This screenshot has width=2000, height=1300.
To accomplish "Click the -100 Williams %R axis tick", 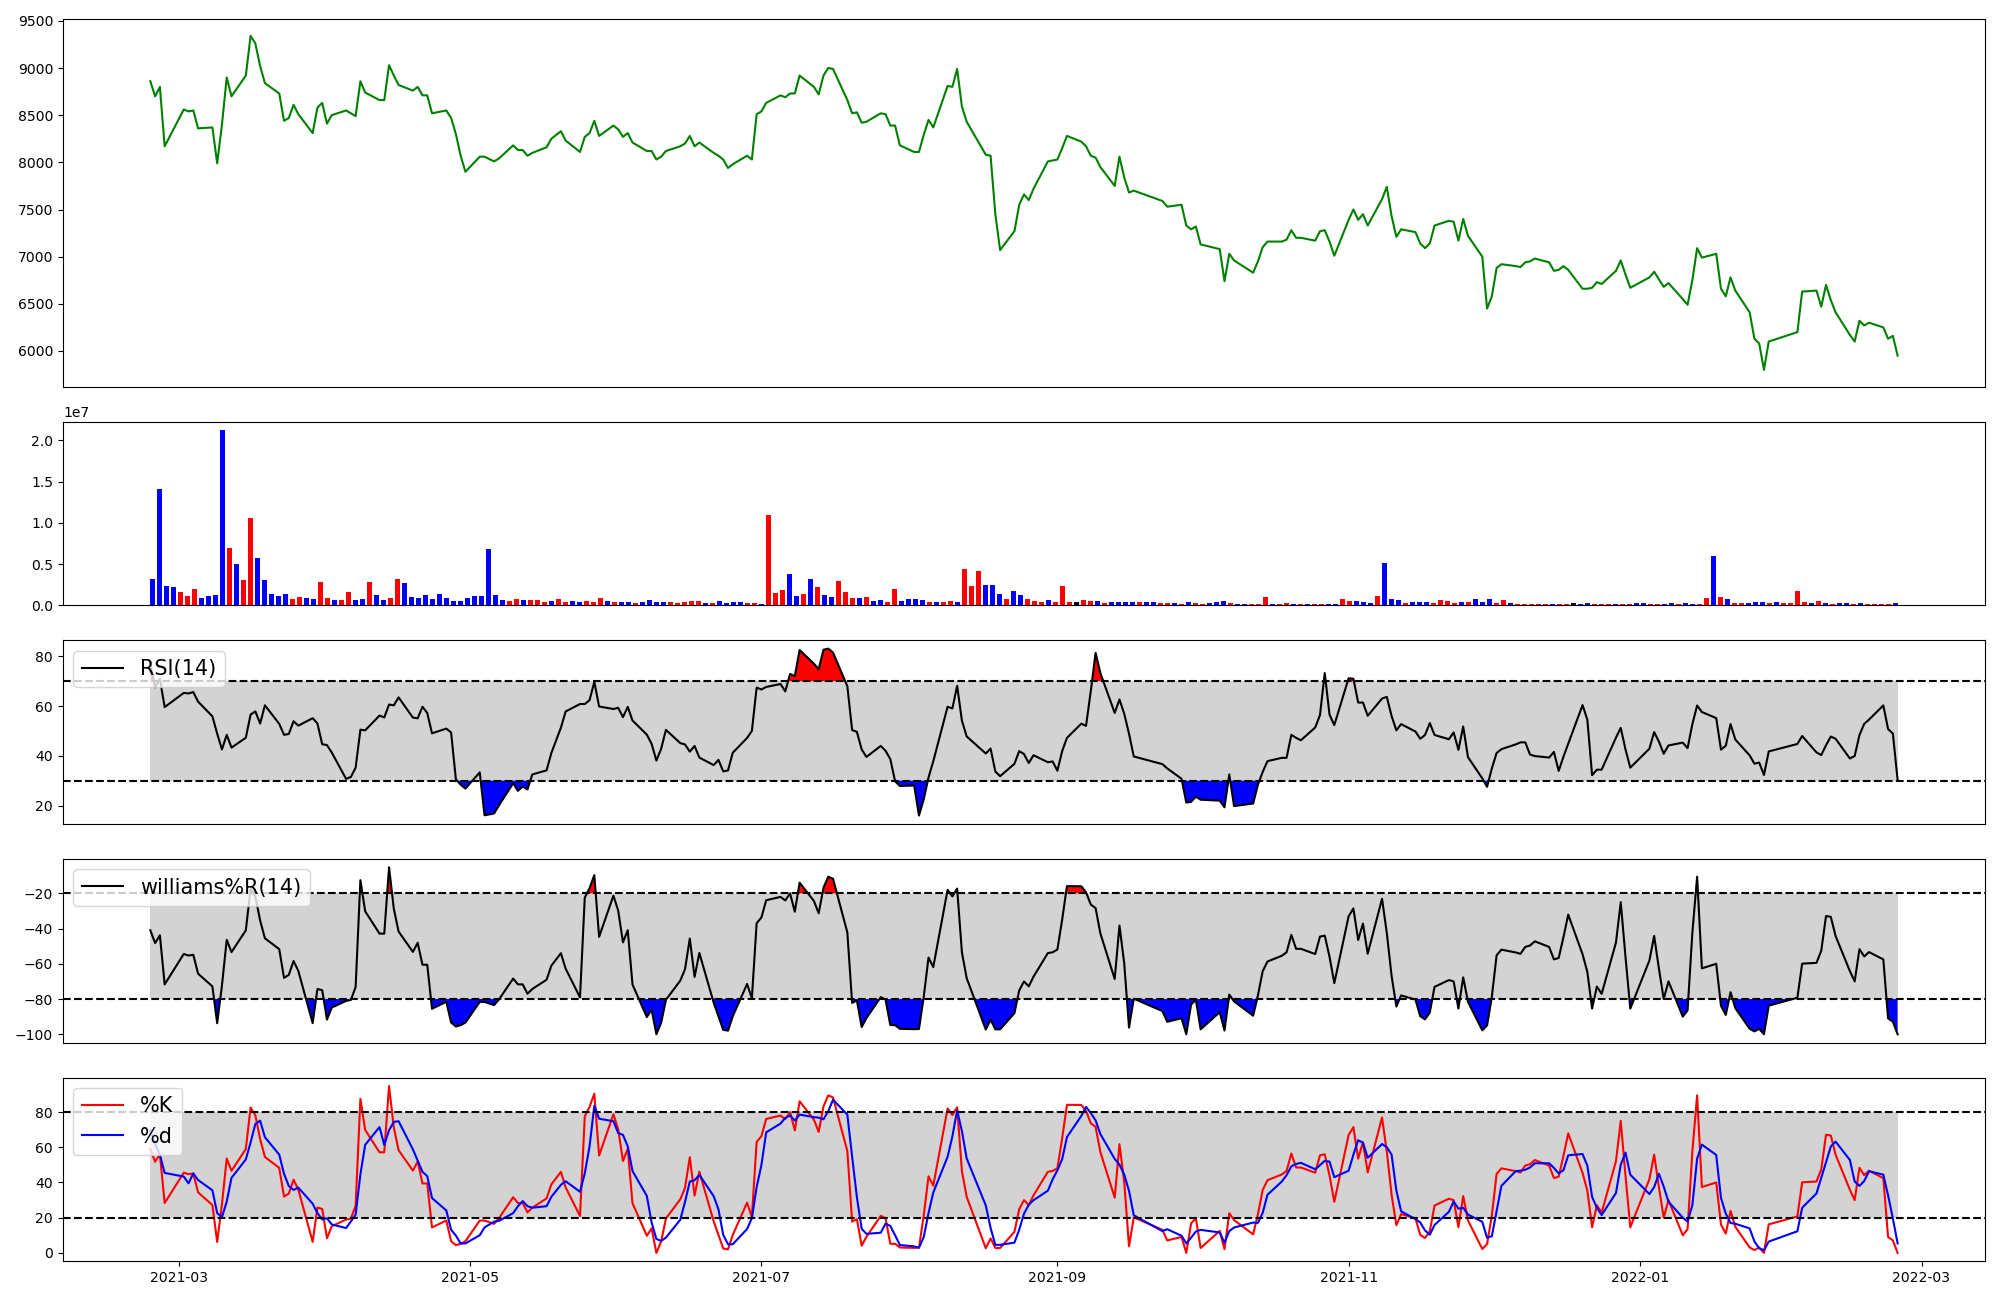I will click(34, 1034).
